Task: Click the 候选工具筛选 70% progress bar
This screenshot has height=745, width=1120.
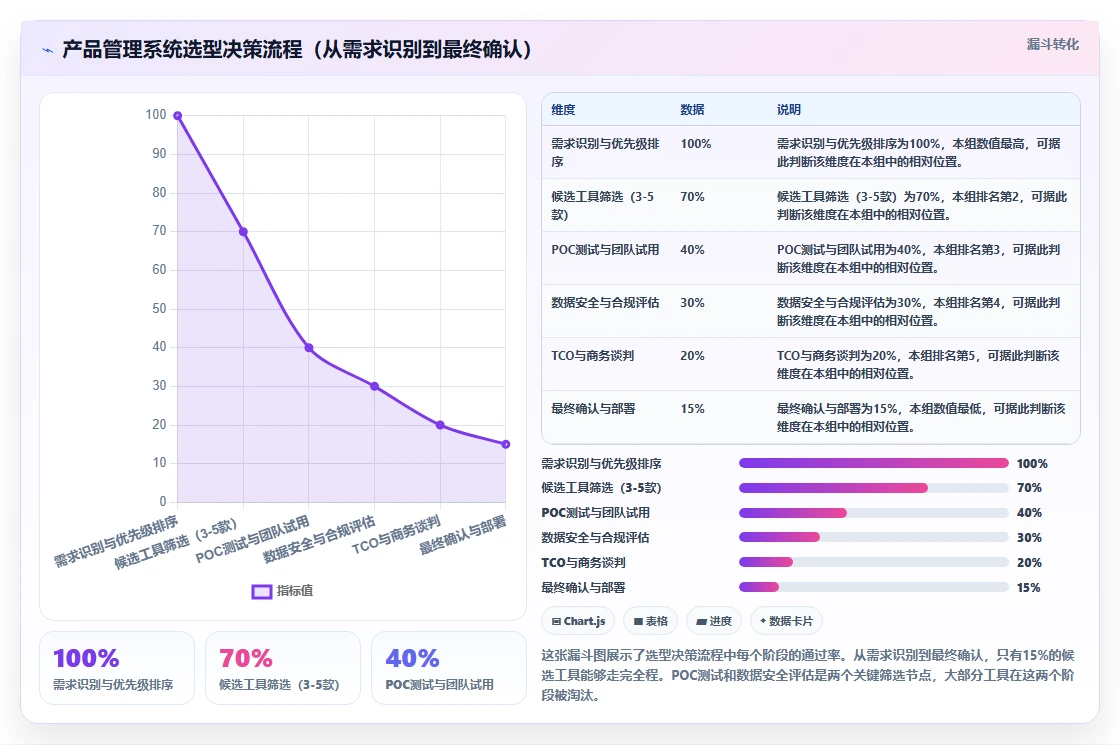Action: tap(874, 488)
